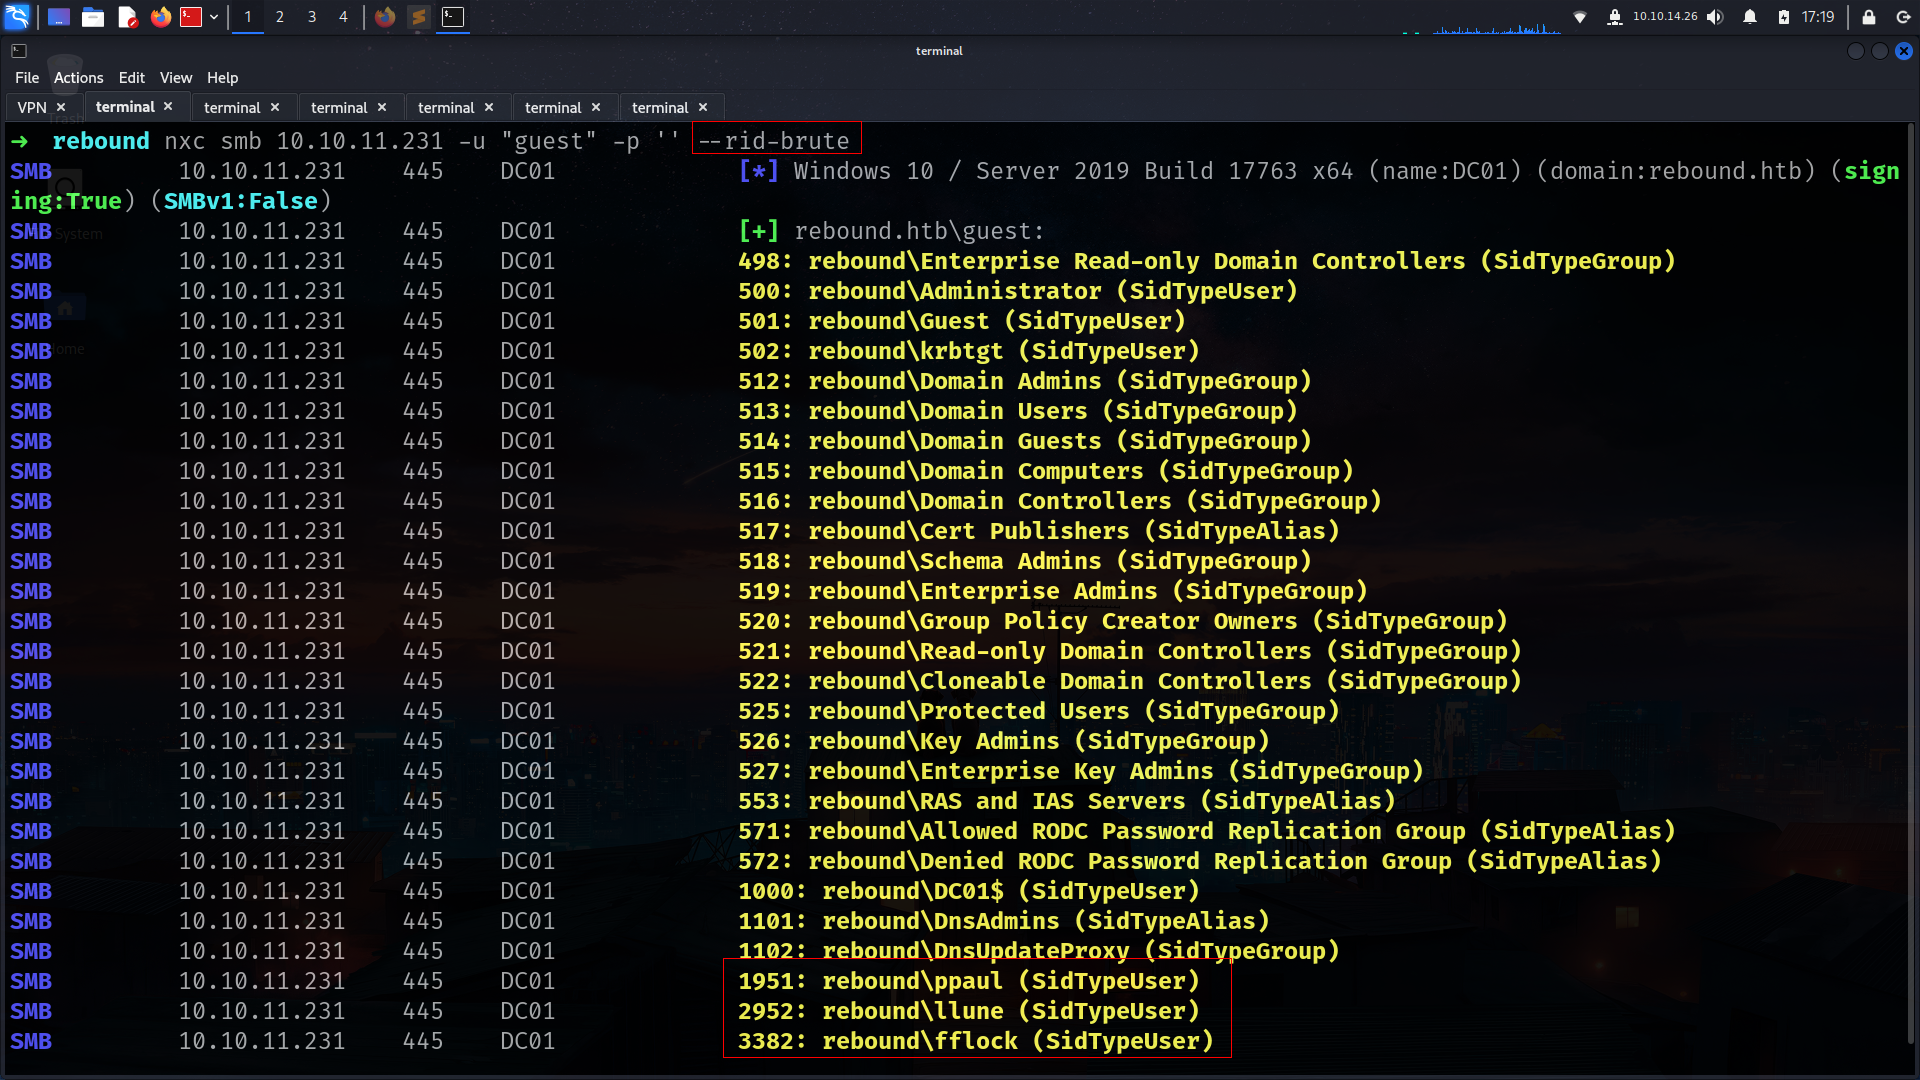Click the rebound\krbtgt (SidTypeUser) line

(x=969, y=351)
